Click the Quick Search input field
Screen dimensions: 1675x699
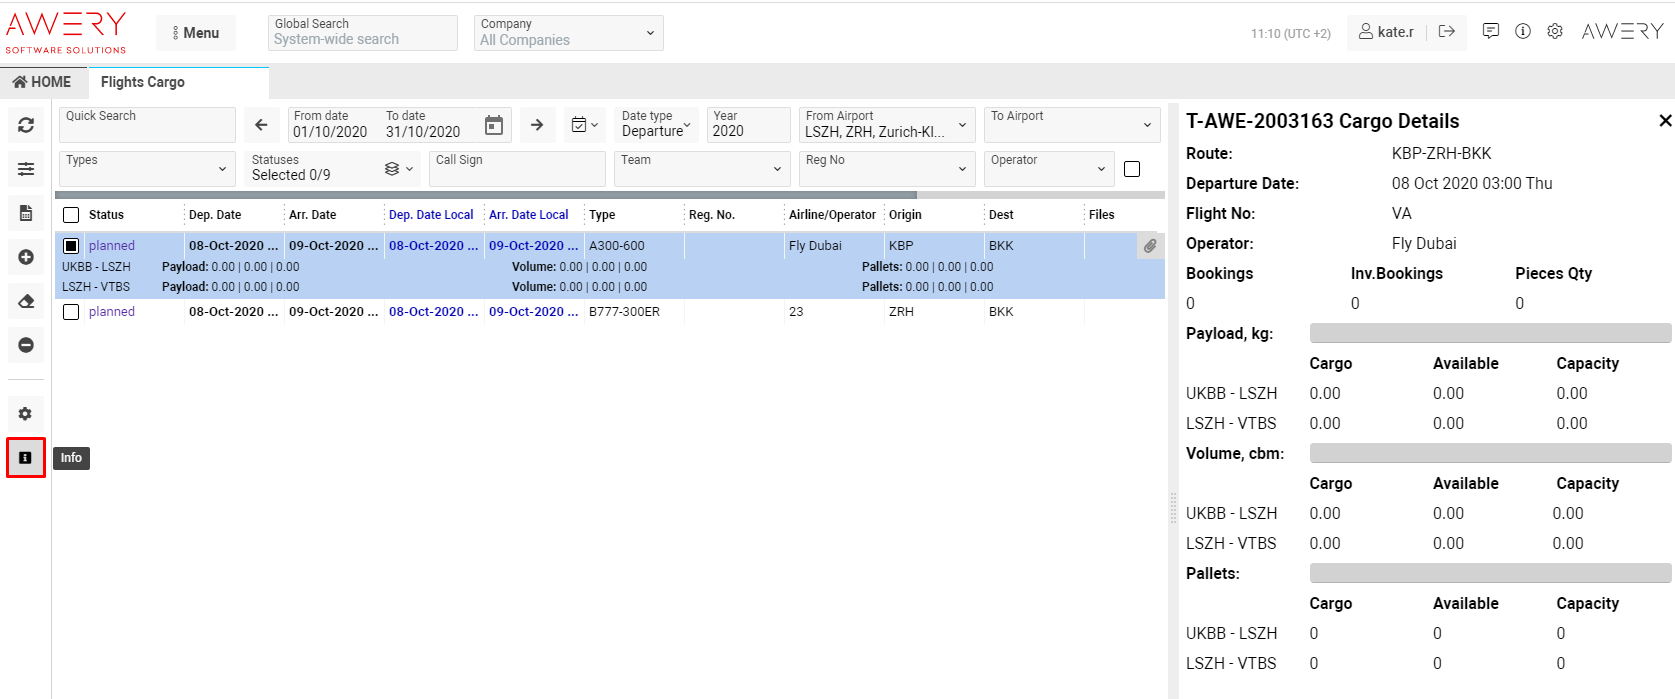[x=147, y=125]
